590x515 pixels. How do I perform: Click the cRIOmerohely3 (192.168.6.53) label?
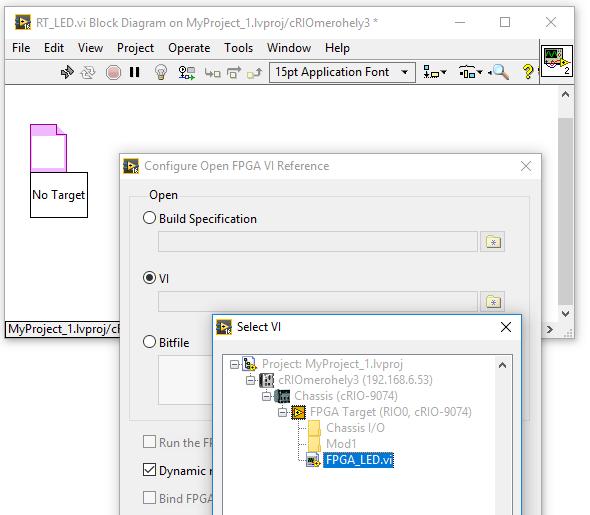(355, 380)
